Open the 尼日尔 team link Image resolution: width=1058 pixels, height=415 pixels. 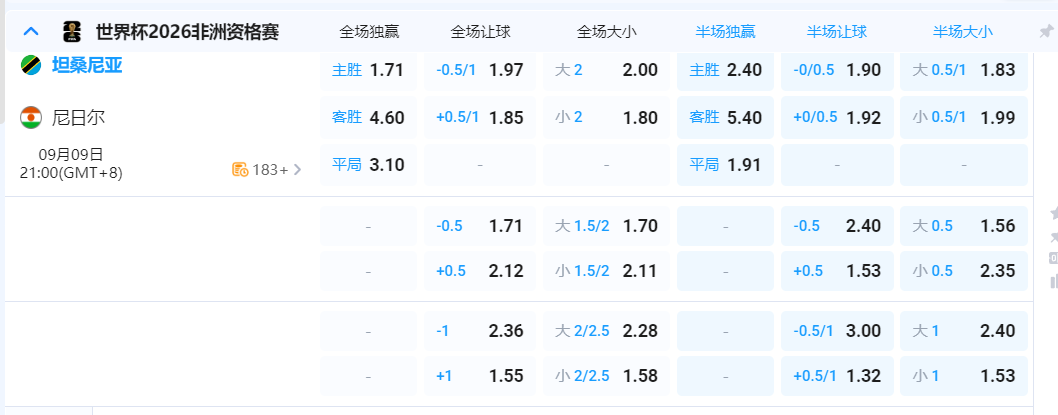pyautogui.click(x=78, y=117)
